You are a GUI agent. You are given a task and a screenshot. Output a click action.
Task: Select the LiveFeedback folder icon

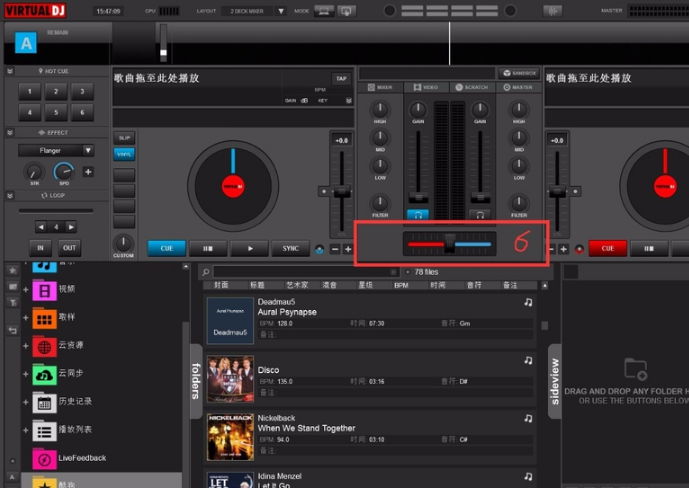pos(44,459)
